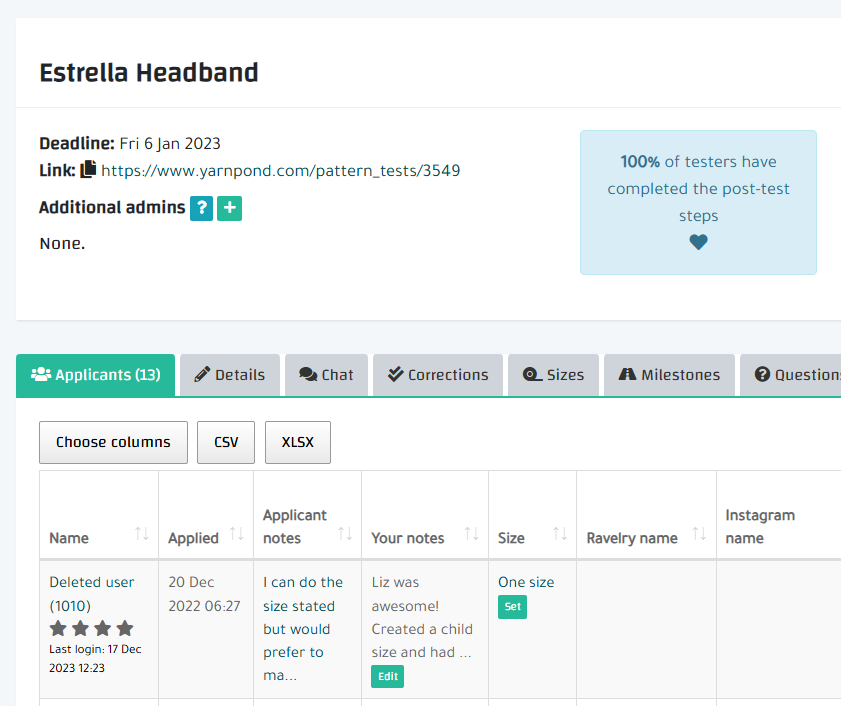The height and width of the screenshot is (706, 841).
Task: Click the heart icon in completion box
Action: click(x=698, y=242)
